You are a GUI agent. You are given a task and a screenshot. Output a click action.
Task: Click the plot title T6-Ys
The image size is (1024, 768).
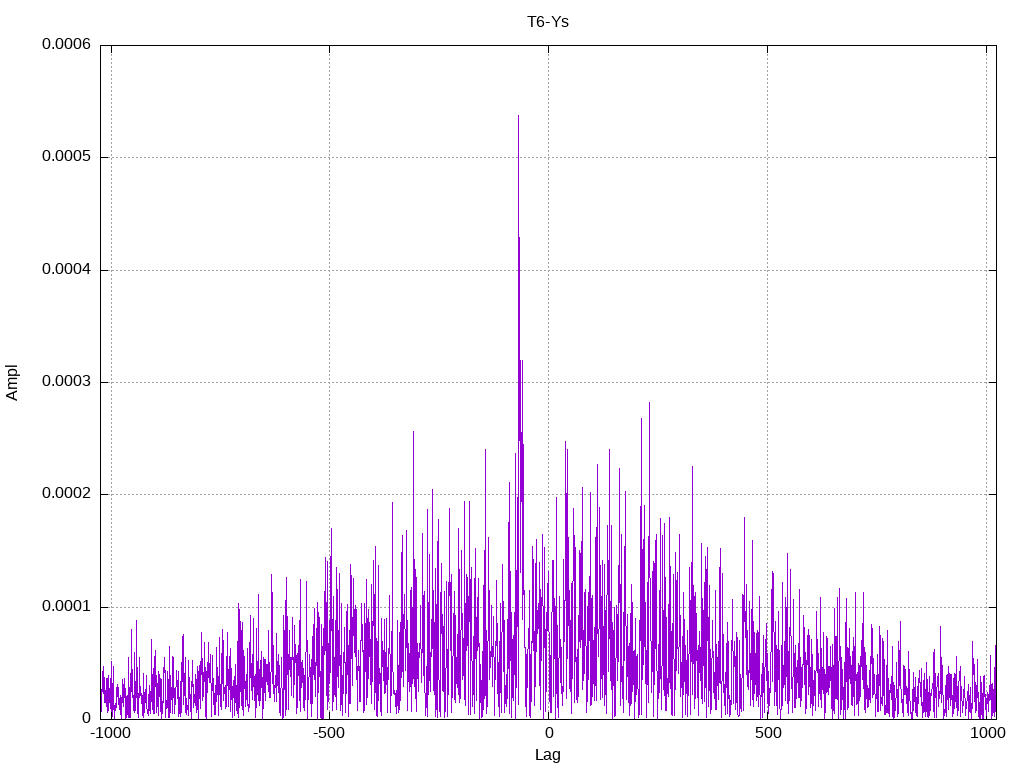(548, 22)
